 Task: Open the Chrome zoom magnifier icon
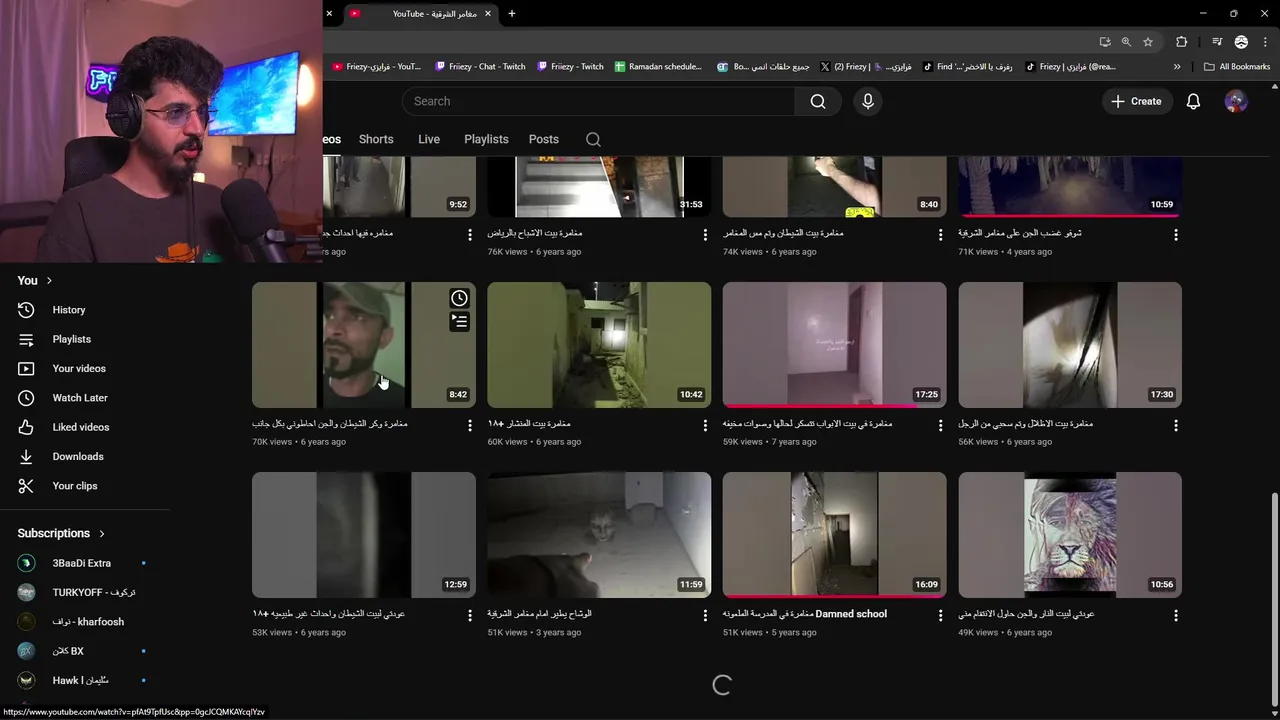point(1126,42)
